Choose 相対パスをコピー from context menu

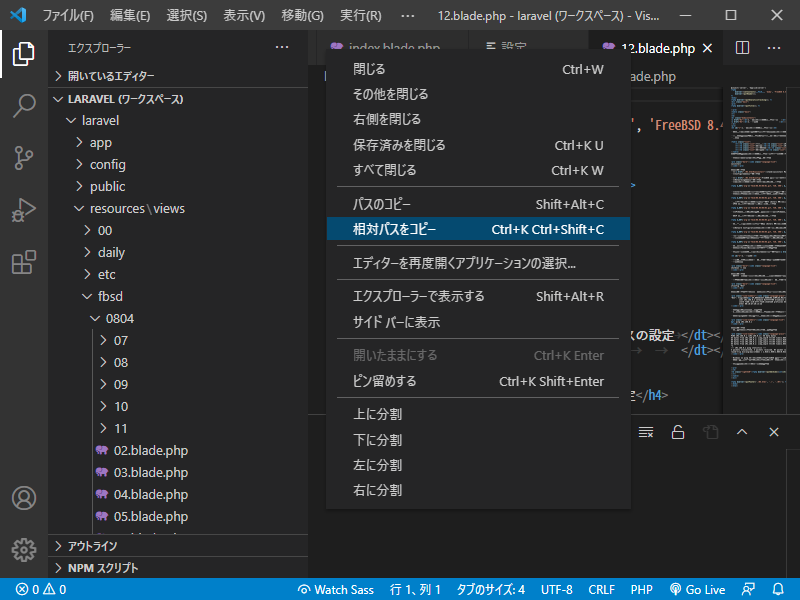point(394,229)
